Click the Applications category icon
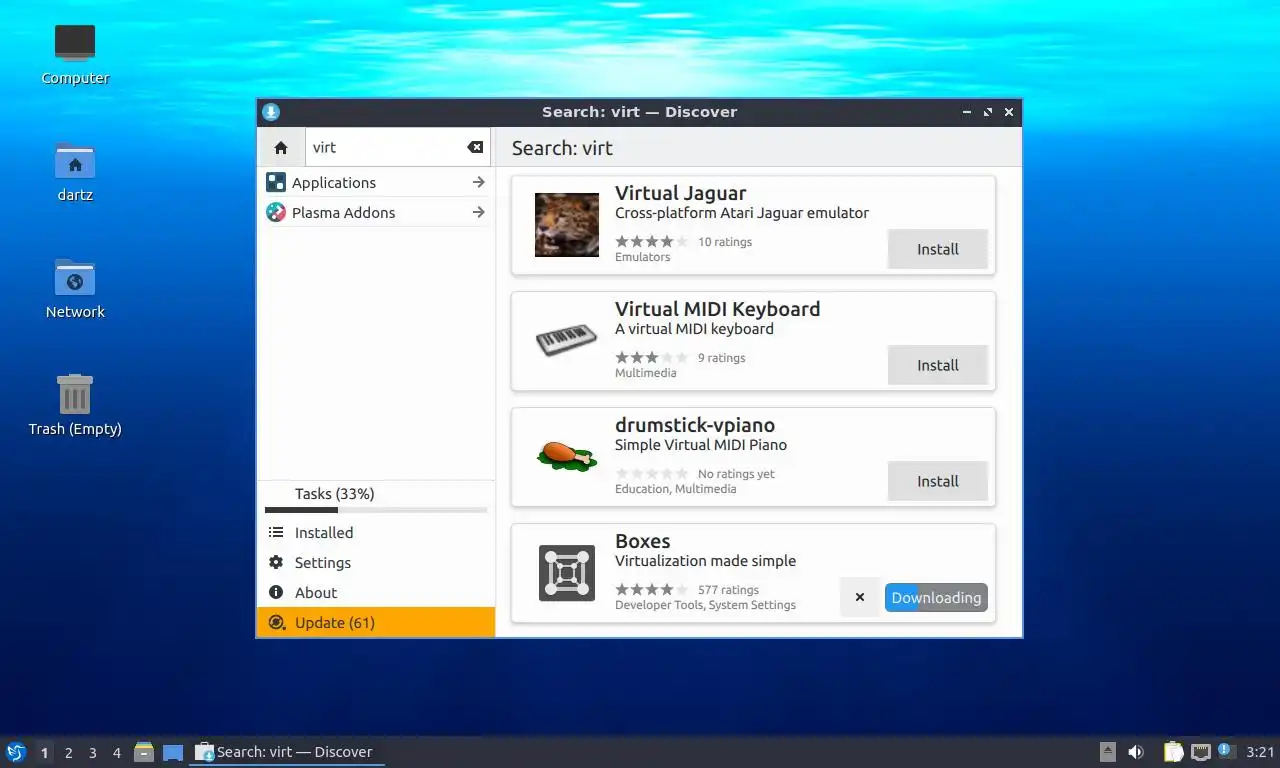The height and width of the screenshot is (768, 1280). [x=276, y=182]
